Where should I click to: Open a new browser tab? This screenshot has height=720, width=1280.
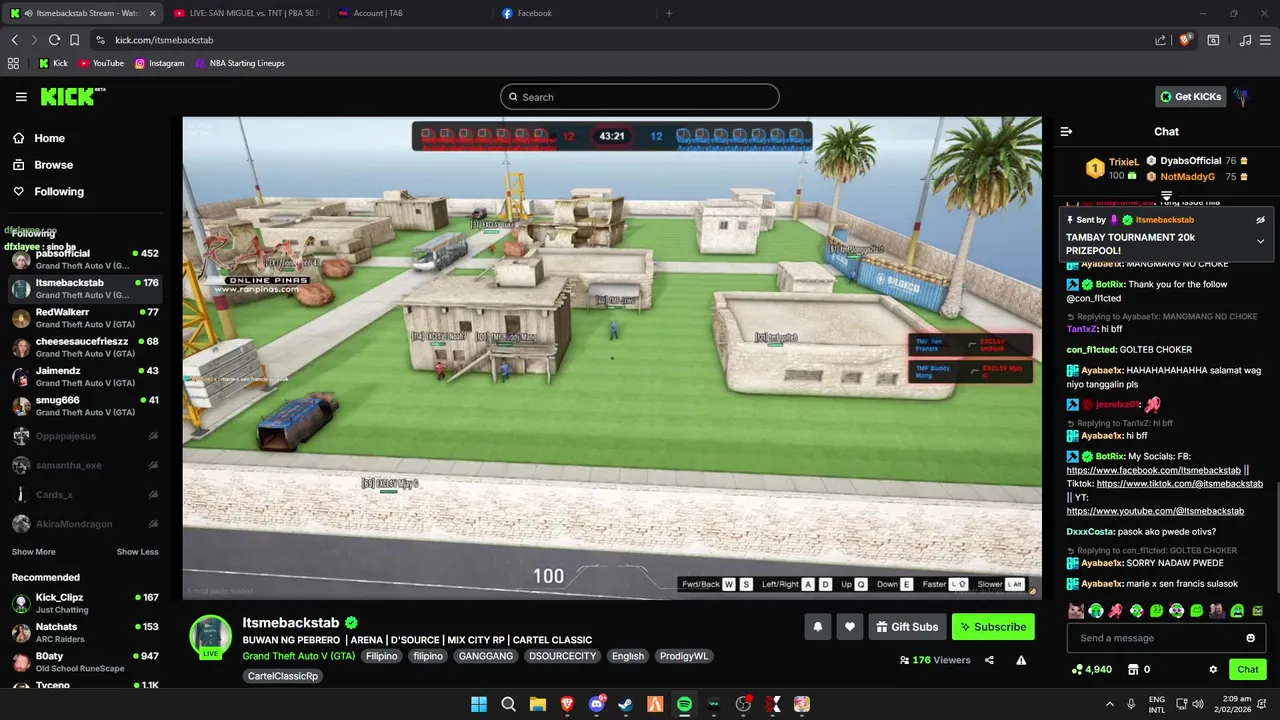coord(669,13)
